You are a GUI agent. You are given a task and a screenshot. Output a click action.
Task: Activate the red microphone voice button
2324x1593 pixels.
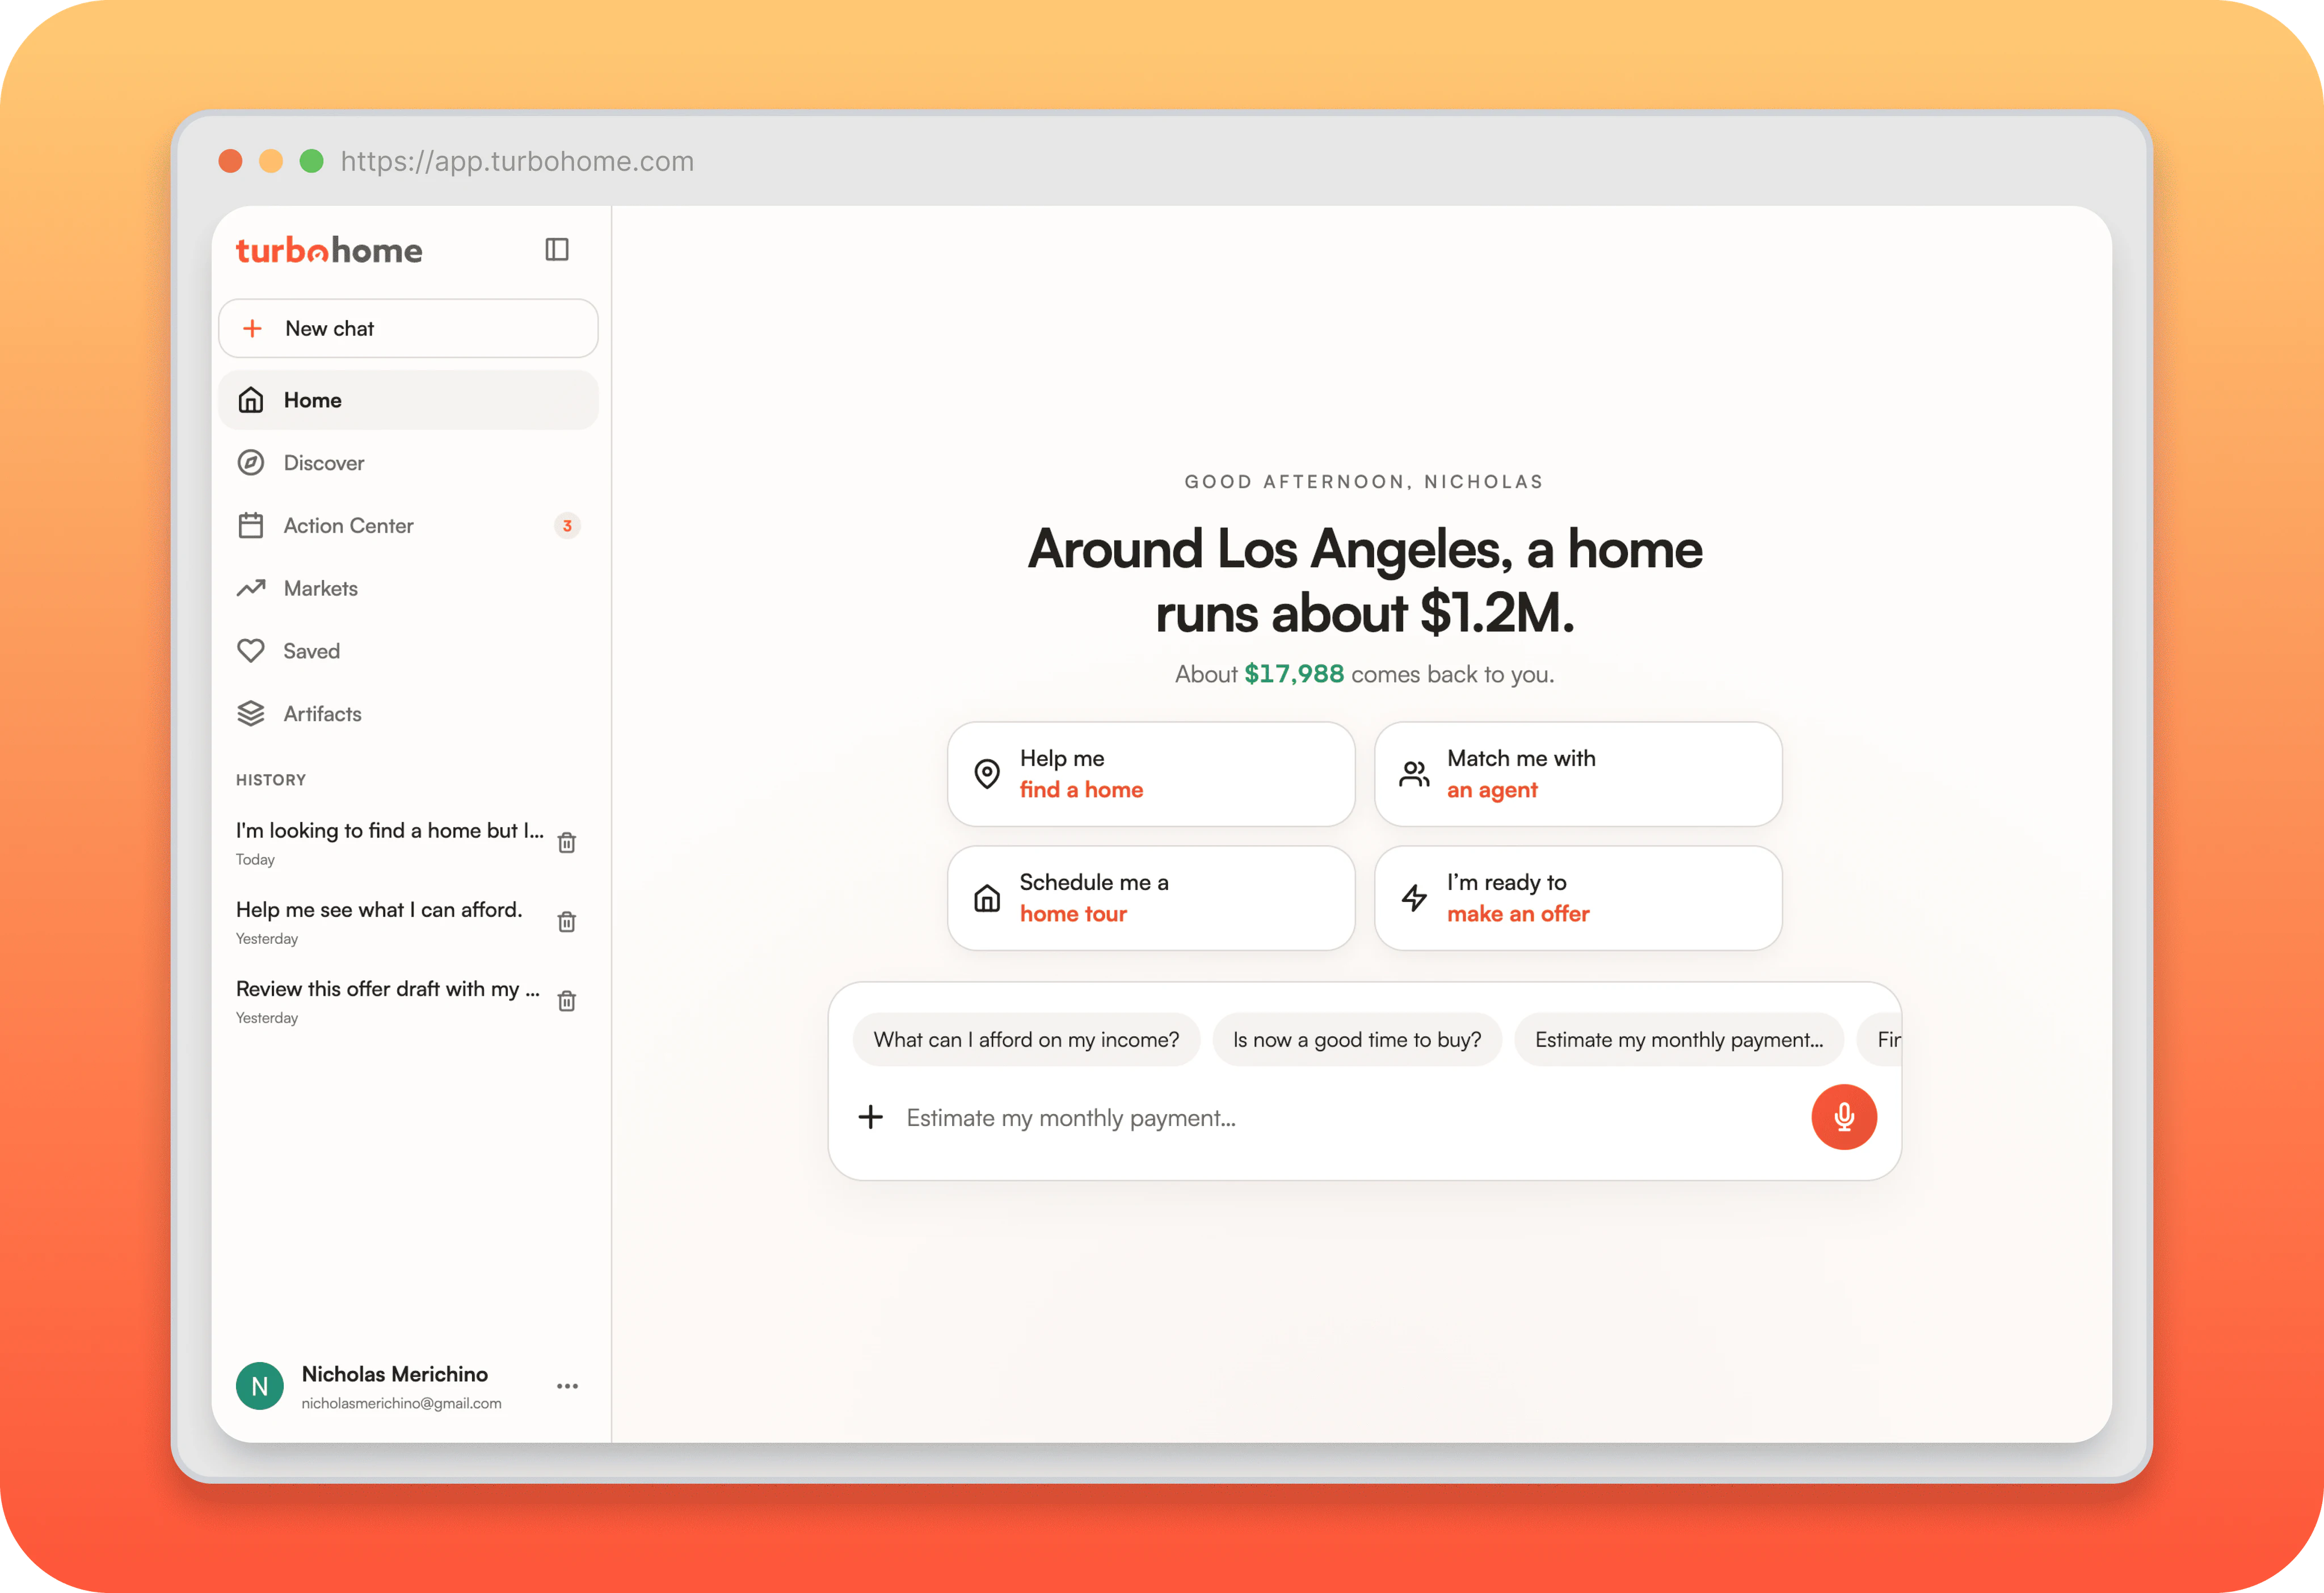(1844, 1117)
